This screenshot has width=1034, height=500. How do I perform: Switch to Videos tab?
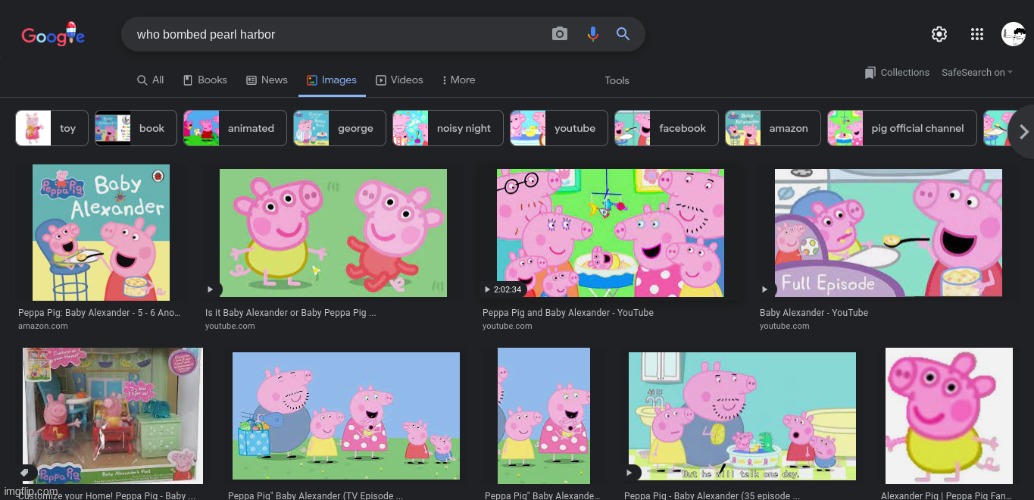coord(400,80)
